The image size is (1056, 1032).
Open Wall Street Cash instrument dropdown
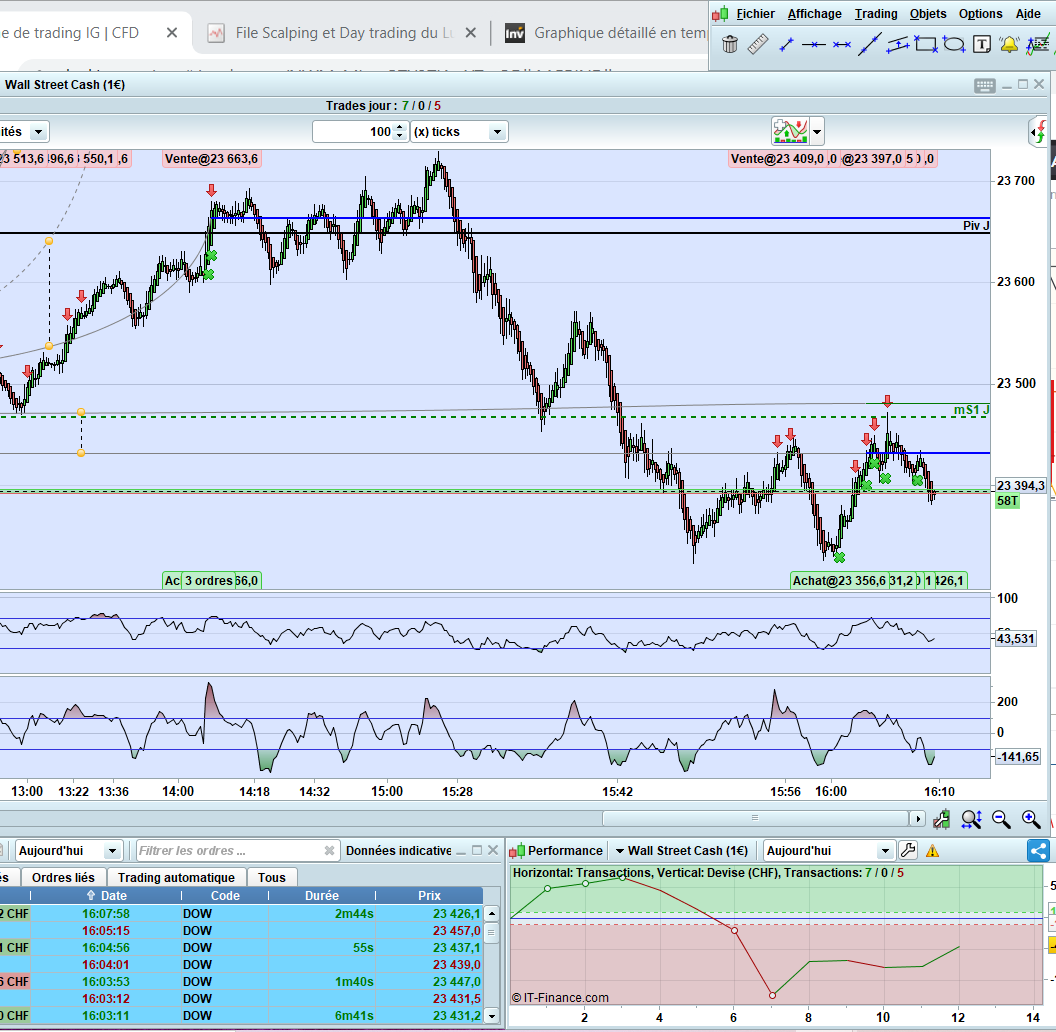pyautogui.click(x=682, y=851)
